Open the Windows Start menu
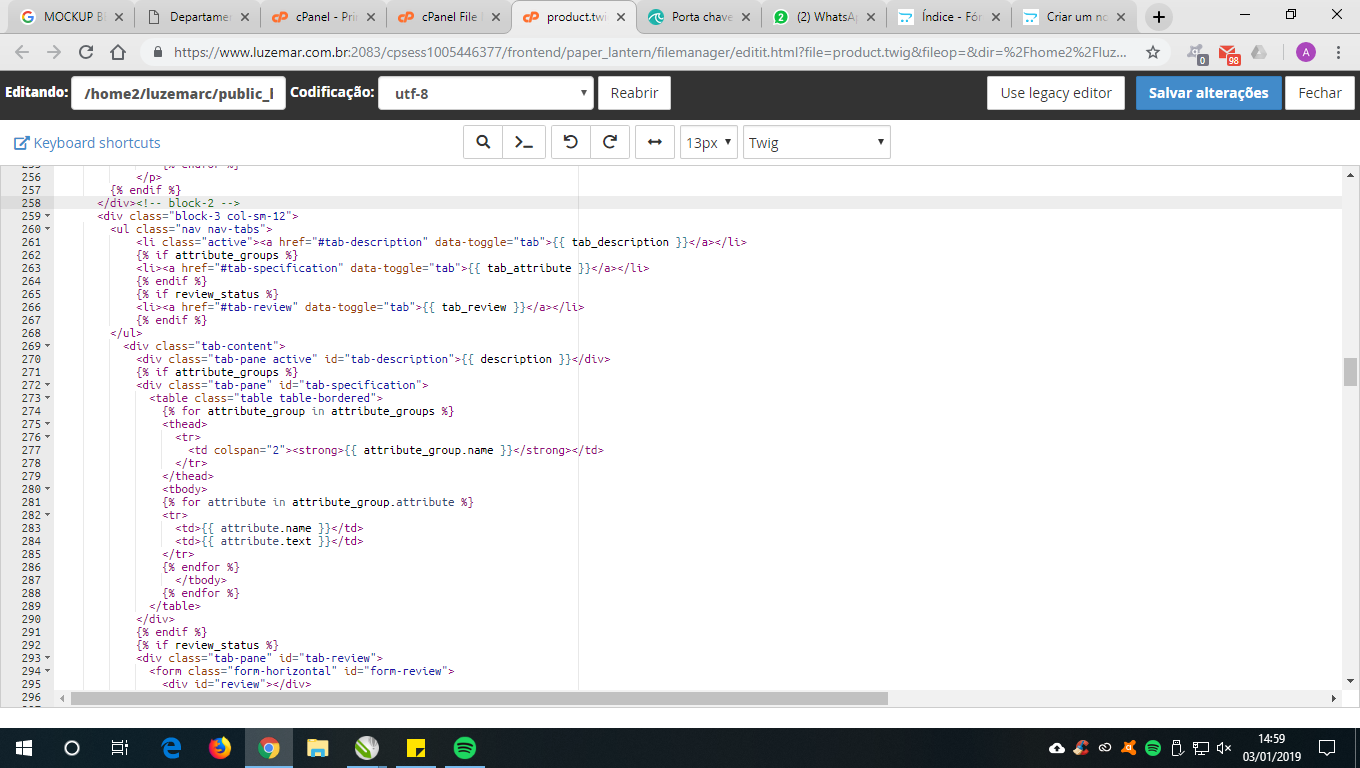 [23, 747]
